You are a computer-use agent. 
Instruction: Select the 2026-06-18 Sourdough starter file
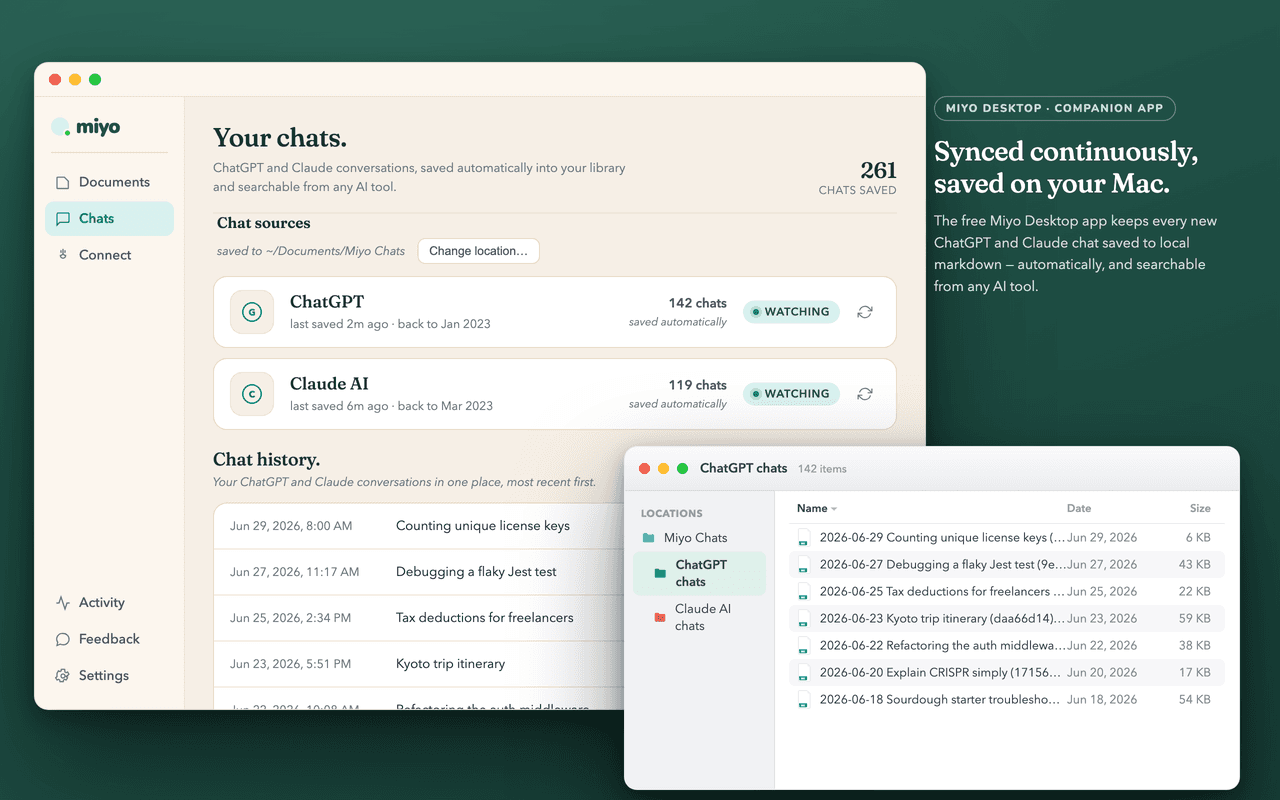[x=1005, y=700]
